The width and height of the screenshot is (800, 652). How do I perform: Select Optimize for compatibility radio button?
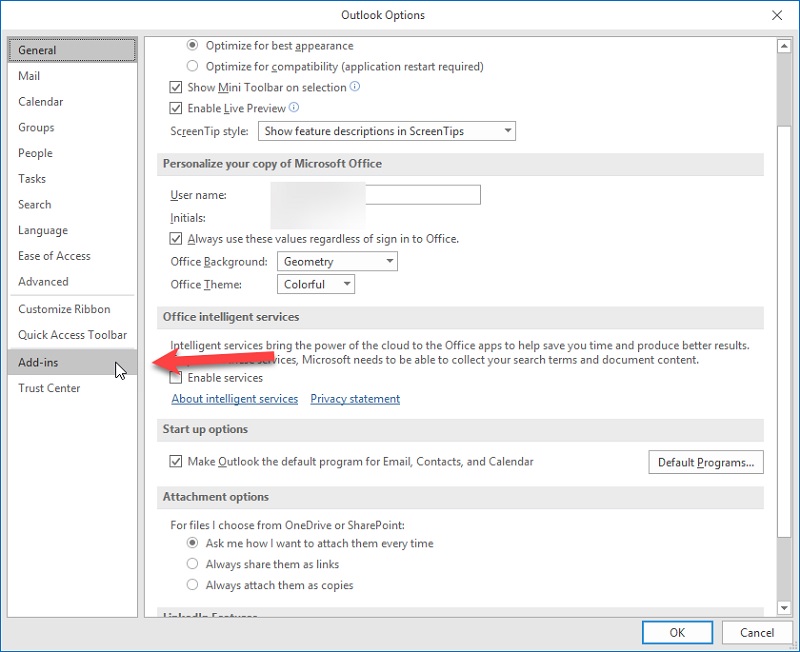(193, 66)
